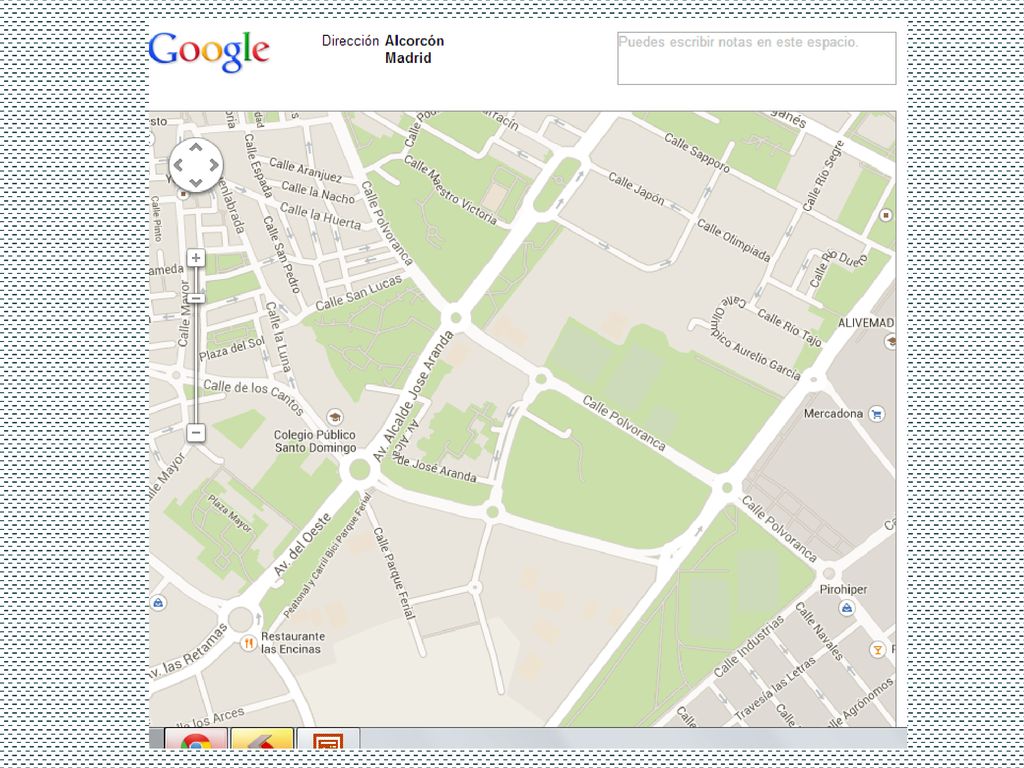This screenshot has width=1024, height=768.
Task: Click the Plaza del Sol label
Action: (x=232, y=349)
